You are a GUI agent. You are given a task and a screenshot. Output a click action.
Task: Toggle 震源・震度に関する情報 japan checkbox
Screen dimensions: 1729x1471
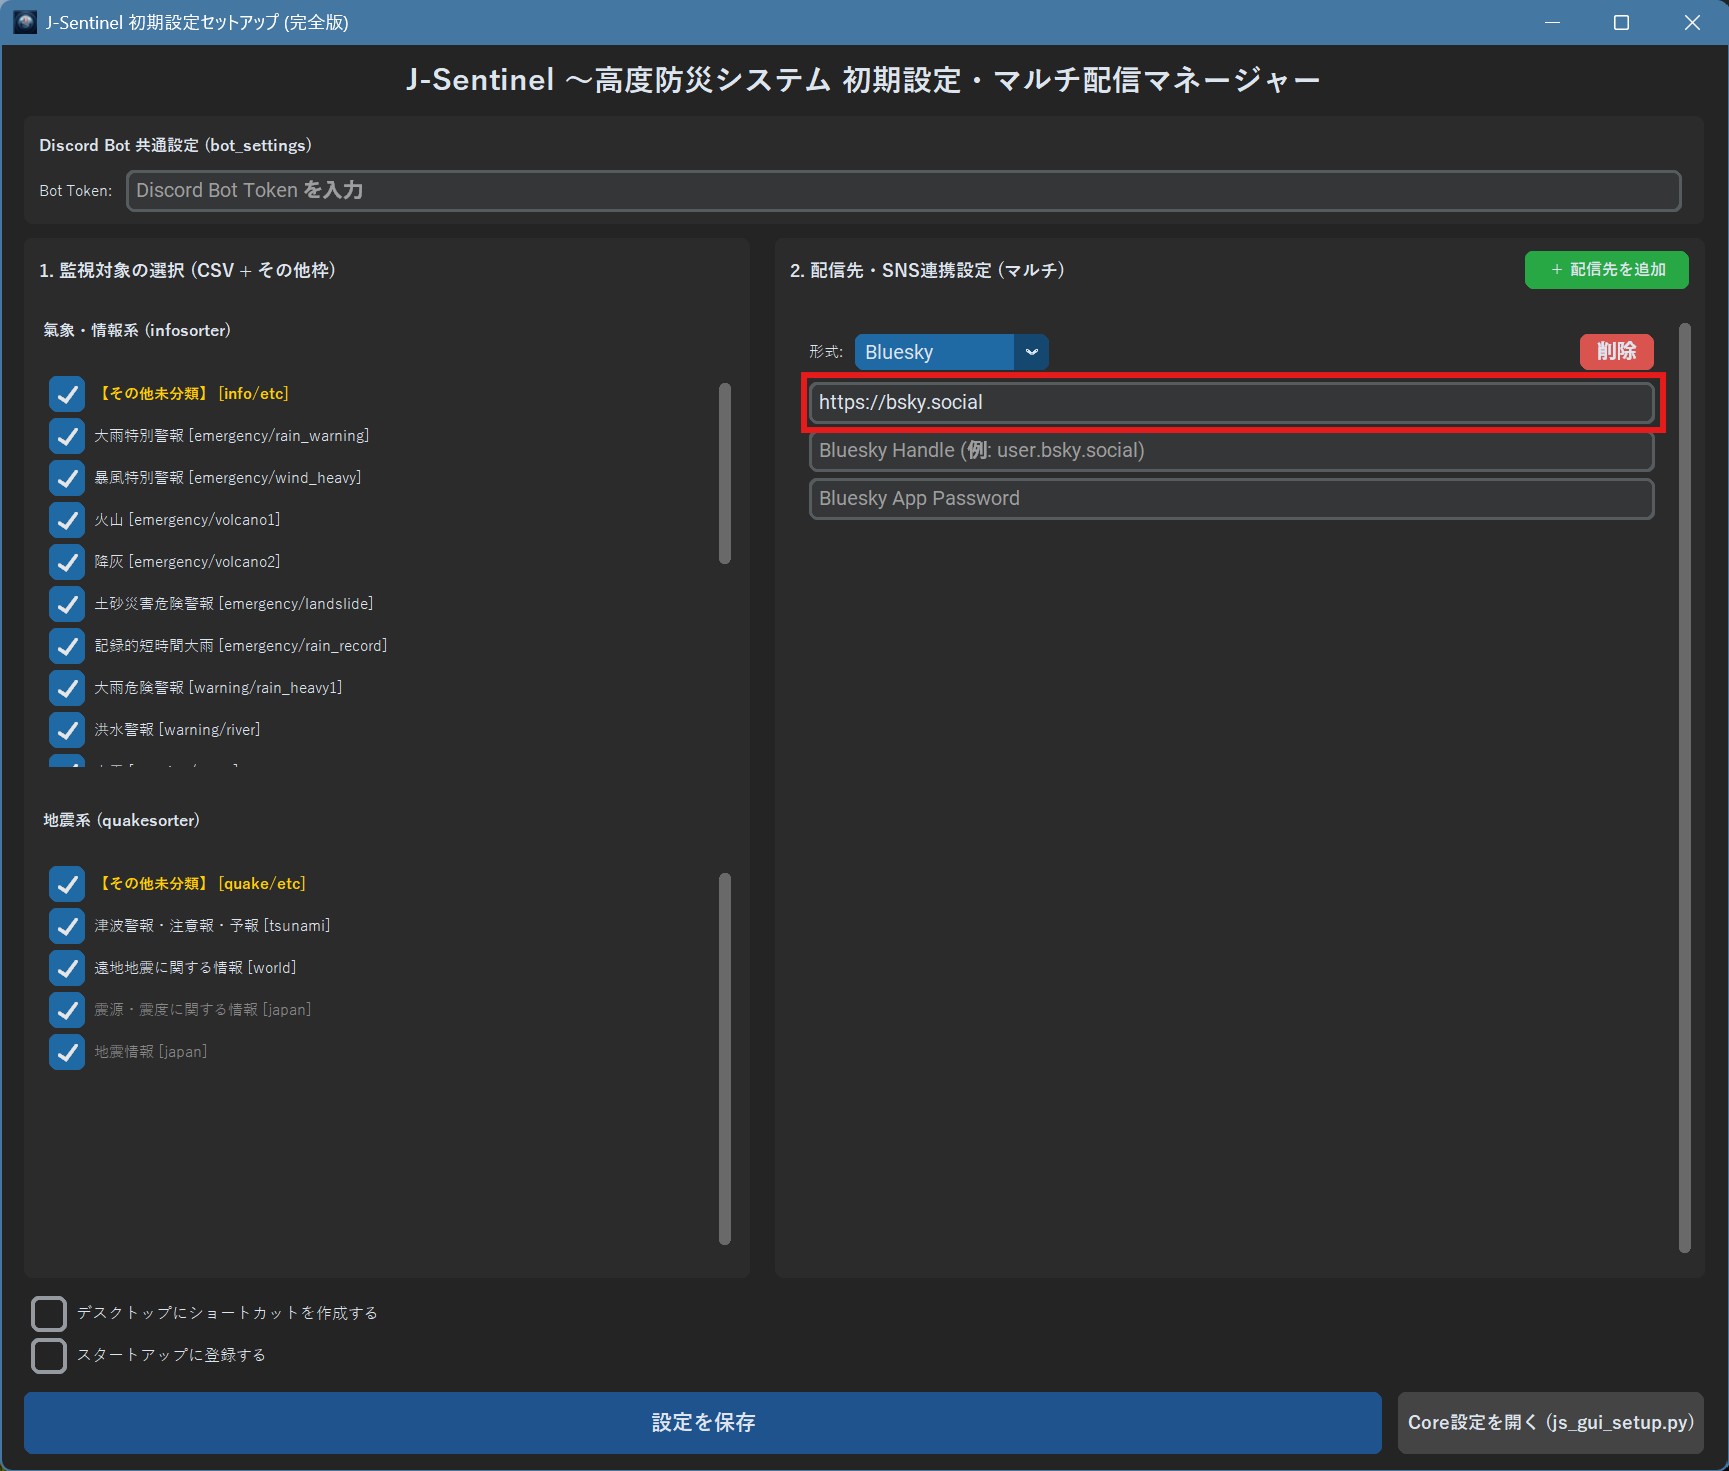67,1010
